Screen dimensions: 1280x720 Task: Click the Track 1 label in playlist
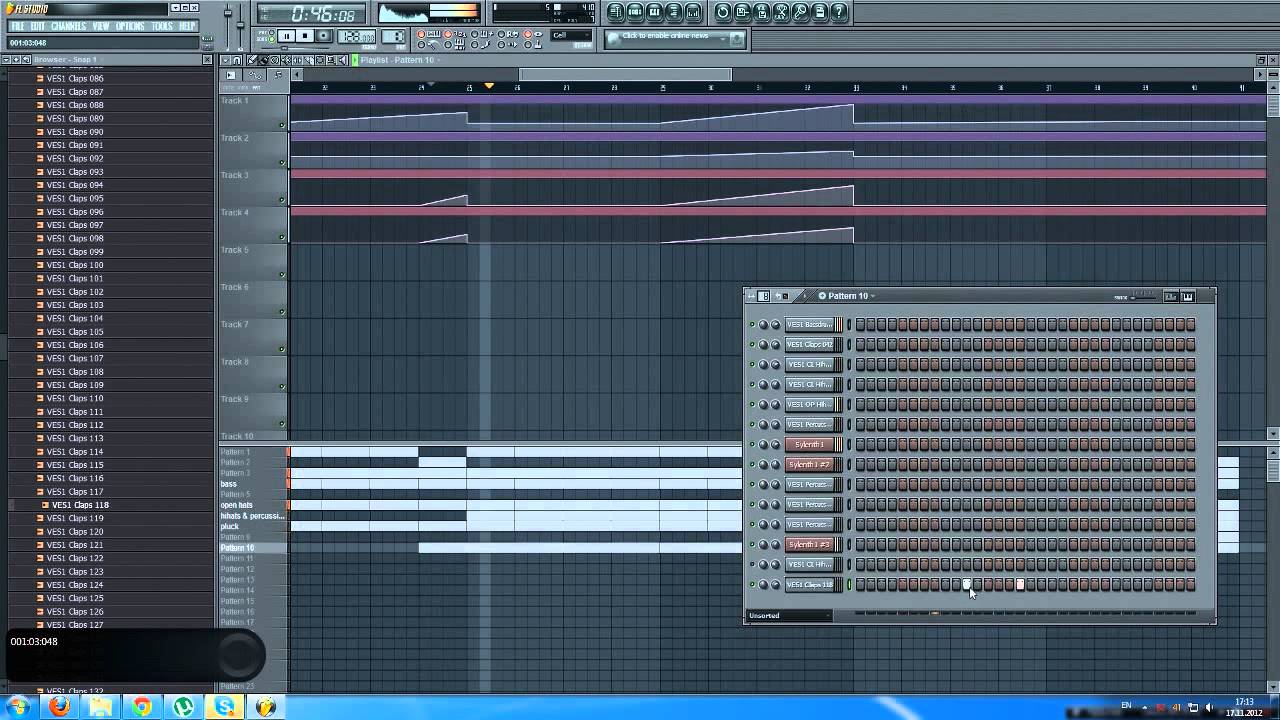(235, 101)
